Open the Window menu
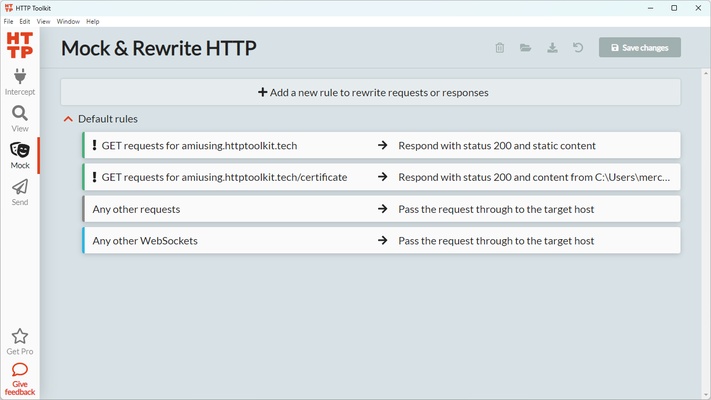 pos(68,21)
